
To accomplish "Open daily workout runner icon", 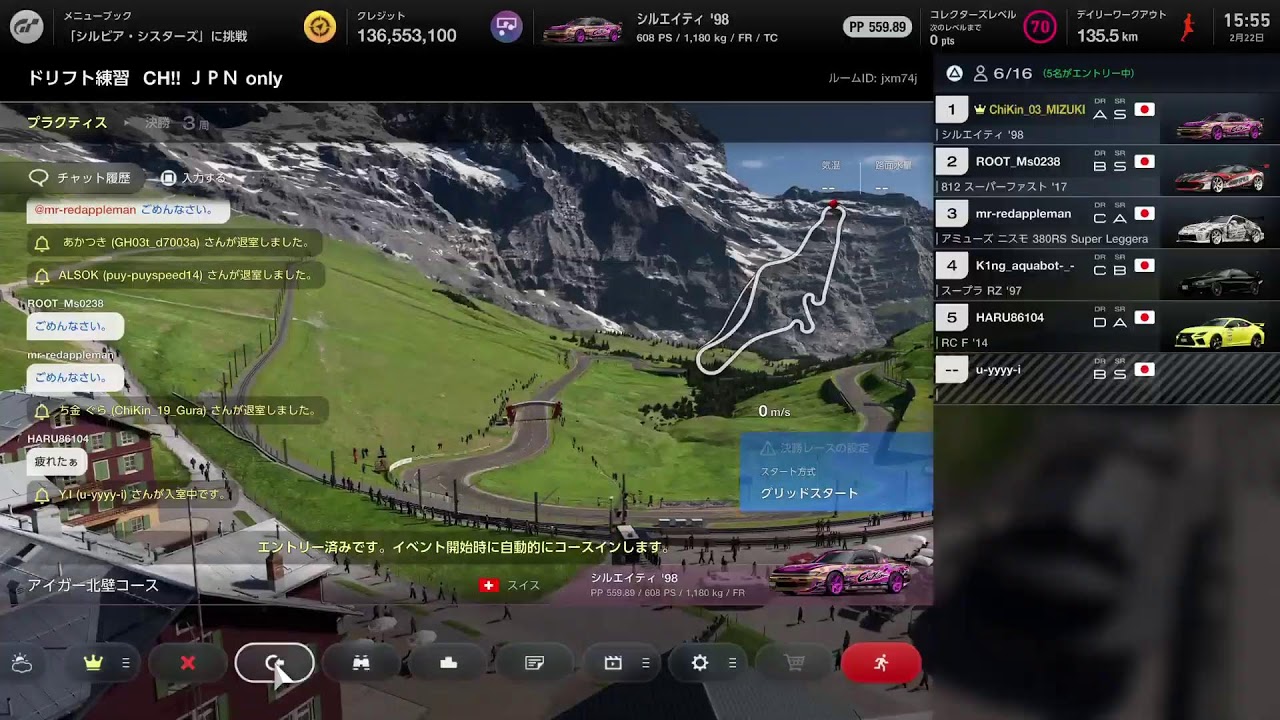I will [1187, 27].
